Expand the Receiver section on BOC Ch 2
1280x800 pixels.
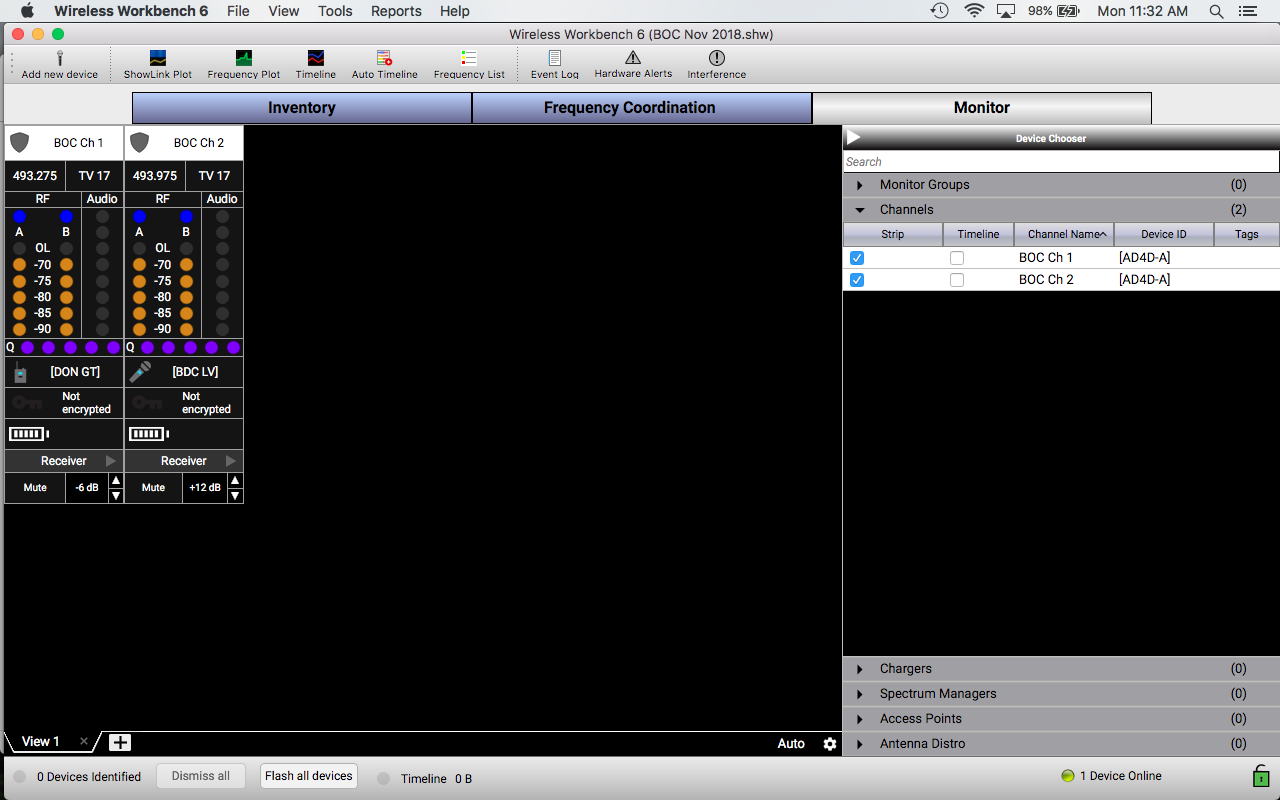231,461
